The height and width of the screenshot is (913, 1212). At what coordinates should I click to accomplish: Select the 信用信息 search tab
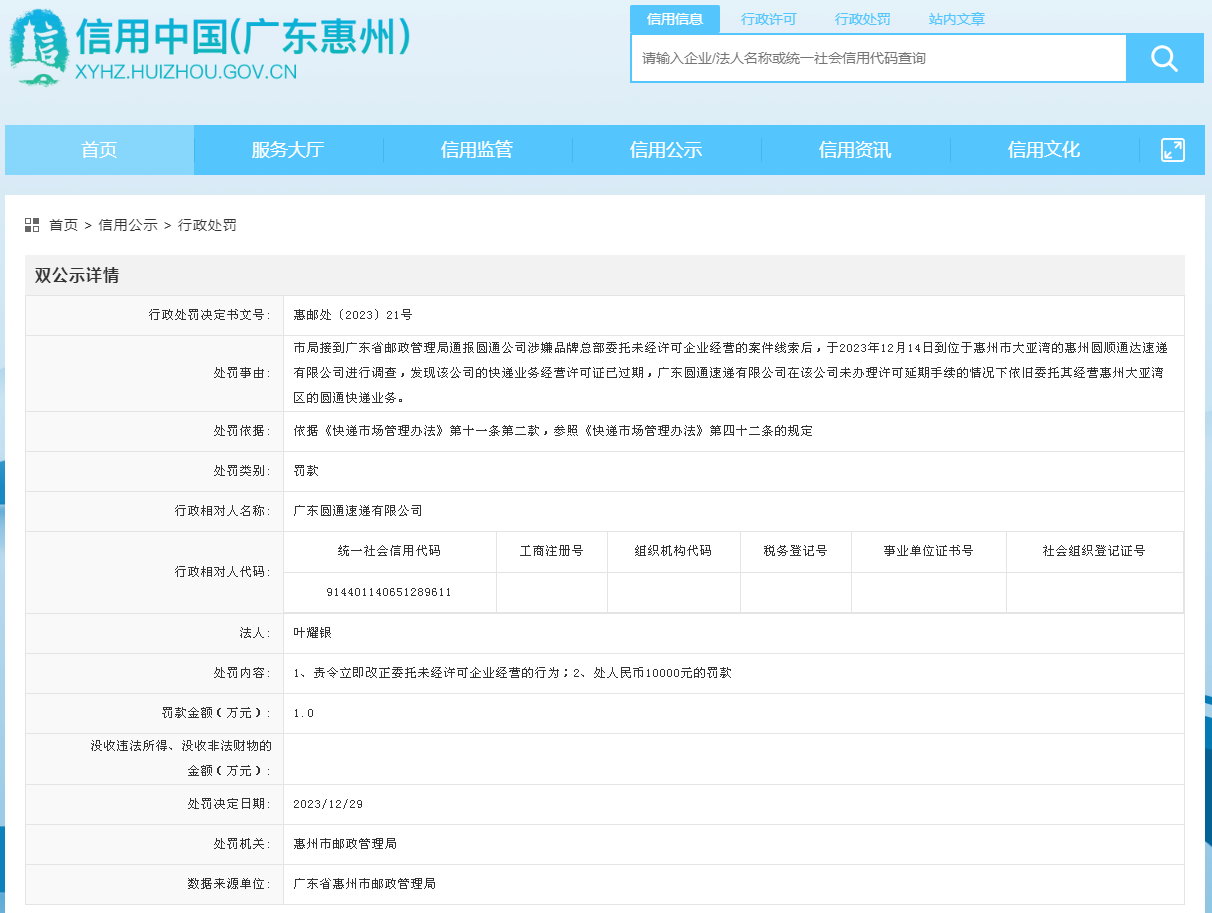click(x=675, y=19)
